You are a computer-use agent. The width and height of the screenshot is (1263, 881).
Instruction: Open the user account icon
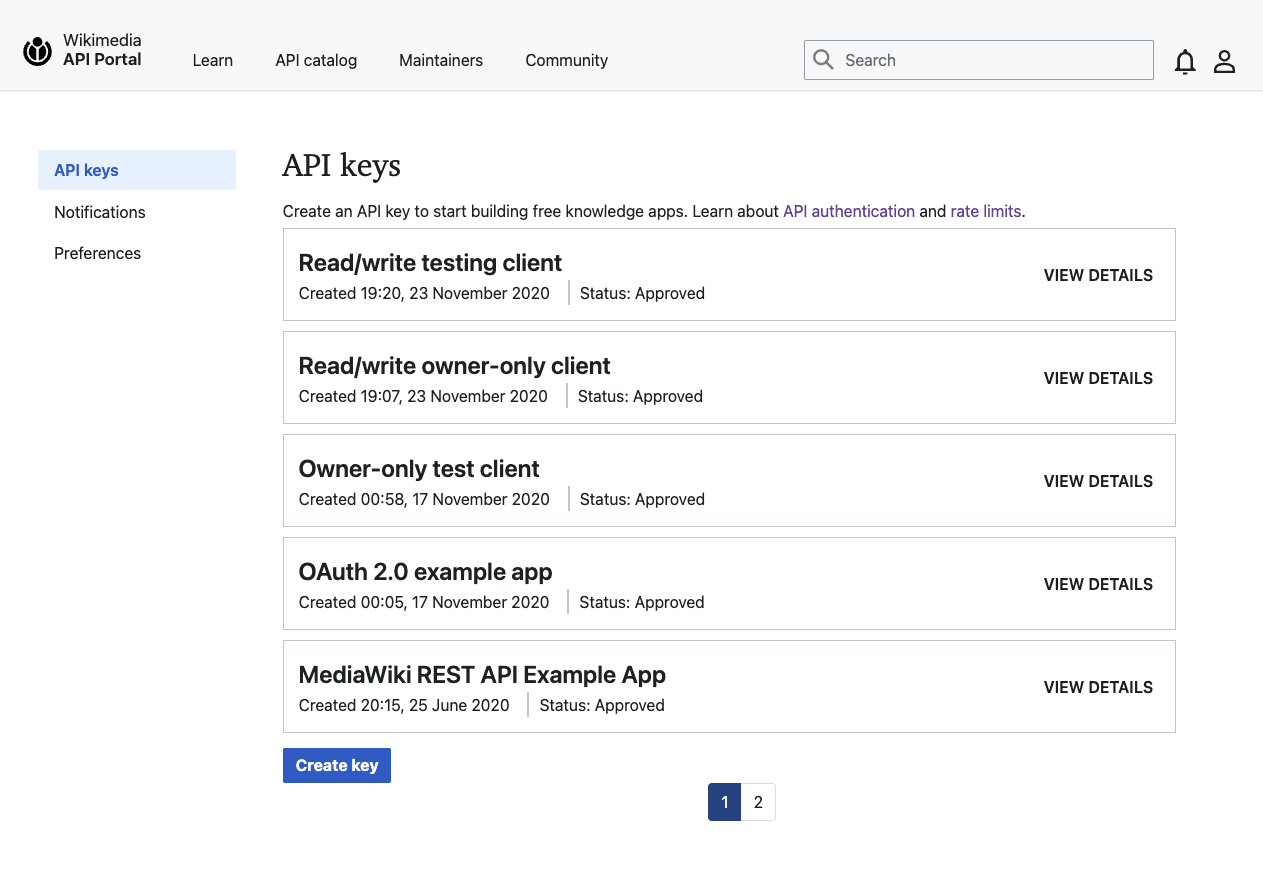(x=1224, y=61)
